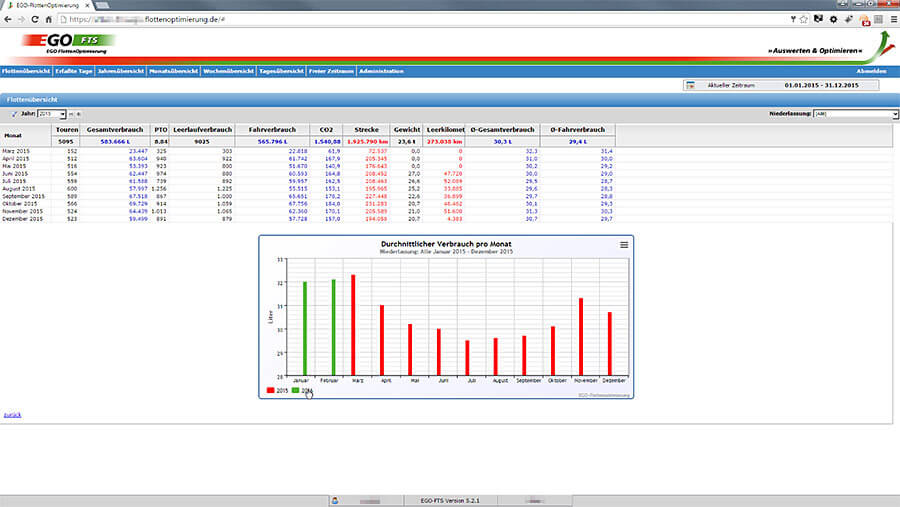Select the September 2015 row label
900x507 pixels.
pyautogui.click(x=23, y=196)
